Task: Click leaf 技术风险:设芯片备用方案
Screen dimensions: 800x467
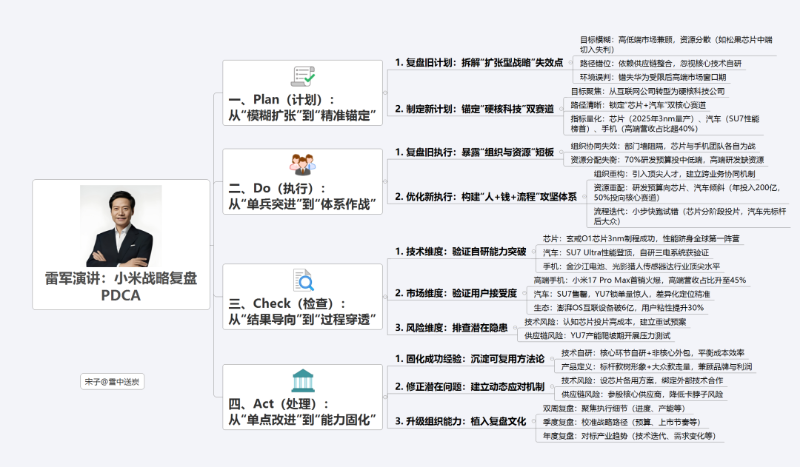Action: tap(642, 380)
